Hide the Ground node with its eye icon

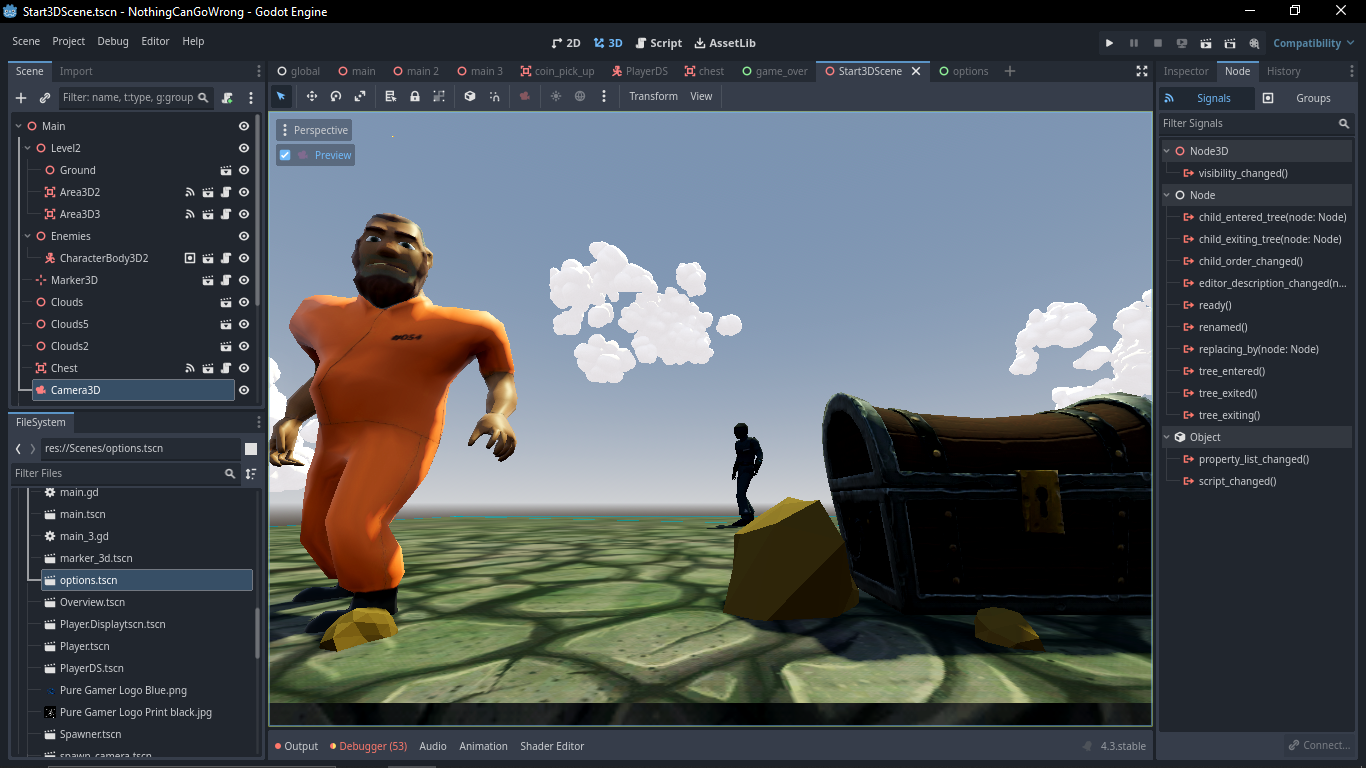243,170
